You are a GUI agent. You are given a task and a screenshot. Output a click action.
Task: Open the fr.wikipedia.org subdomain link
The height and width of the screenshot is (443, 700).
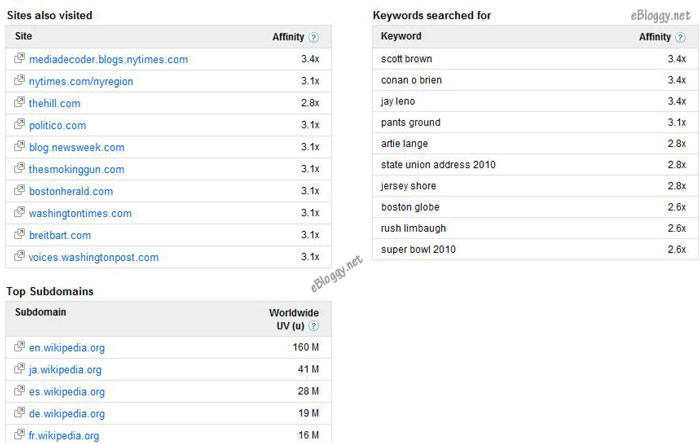point(64,435)
